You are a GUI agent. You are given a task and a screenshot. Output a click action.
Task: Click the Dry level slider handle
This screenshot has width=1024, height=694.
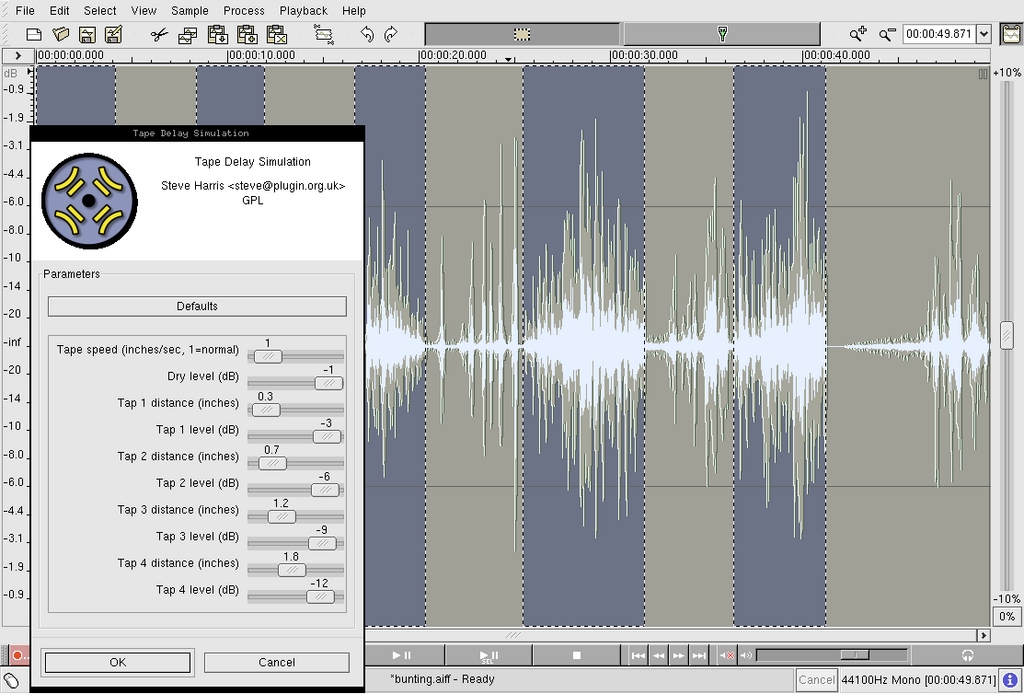[328, 383]
